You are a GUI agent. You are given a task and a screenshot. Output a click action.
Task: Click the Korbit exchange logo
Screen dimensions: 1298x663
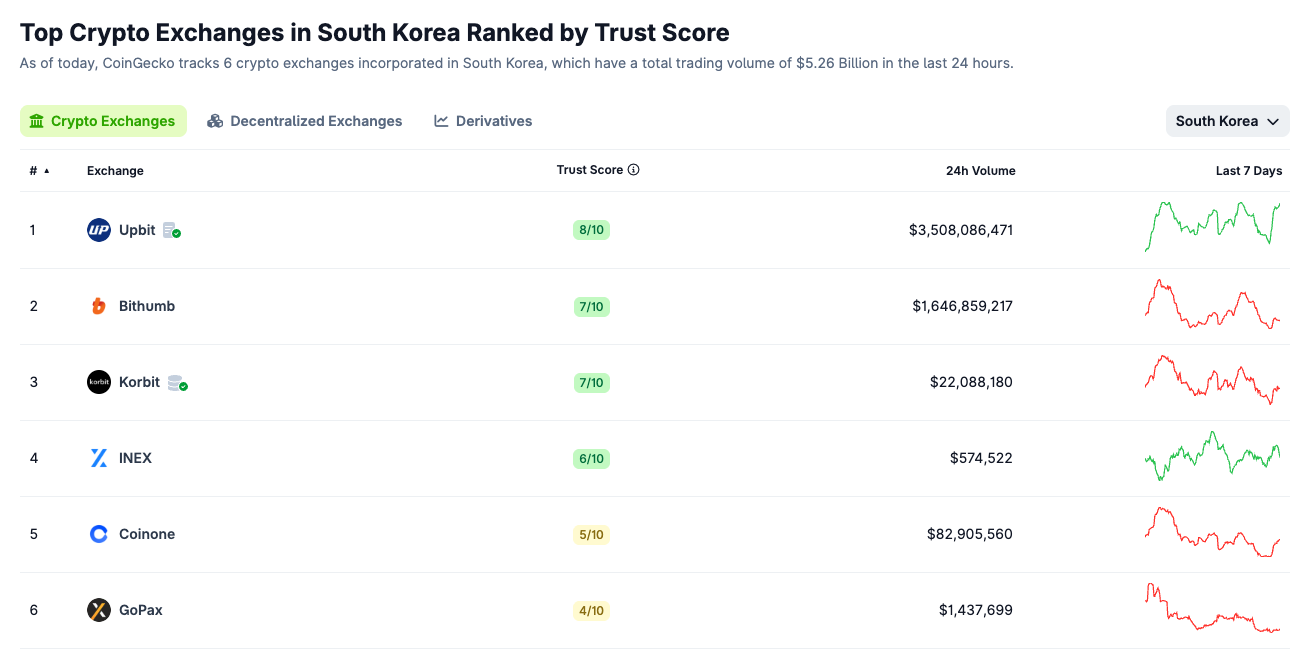point(99,382)
